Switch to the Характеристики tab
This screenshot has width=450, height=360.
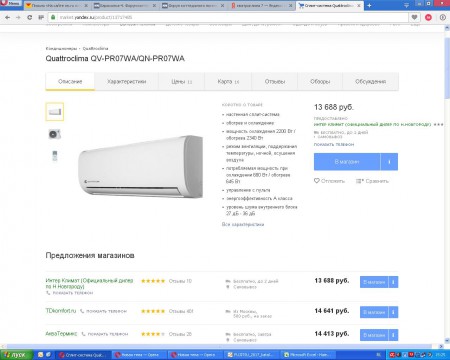pyautogui.click(x=127, y=81)
